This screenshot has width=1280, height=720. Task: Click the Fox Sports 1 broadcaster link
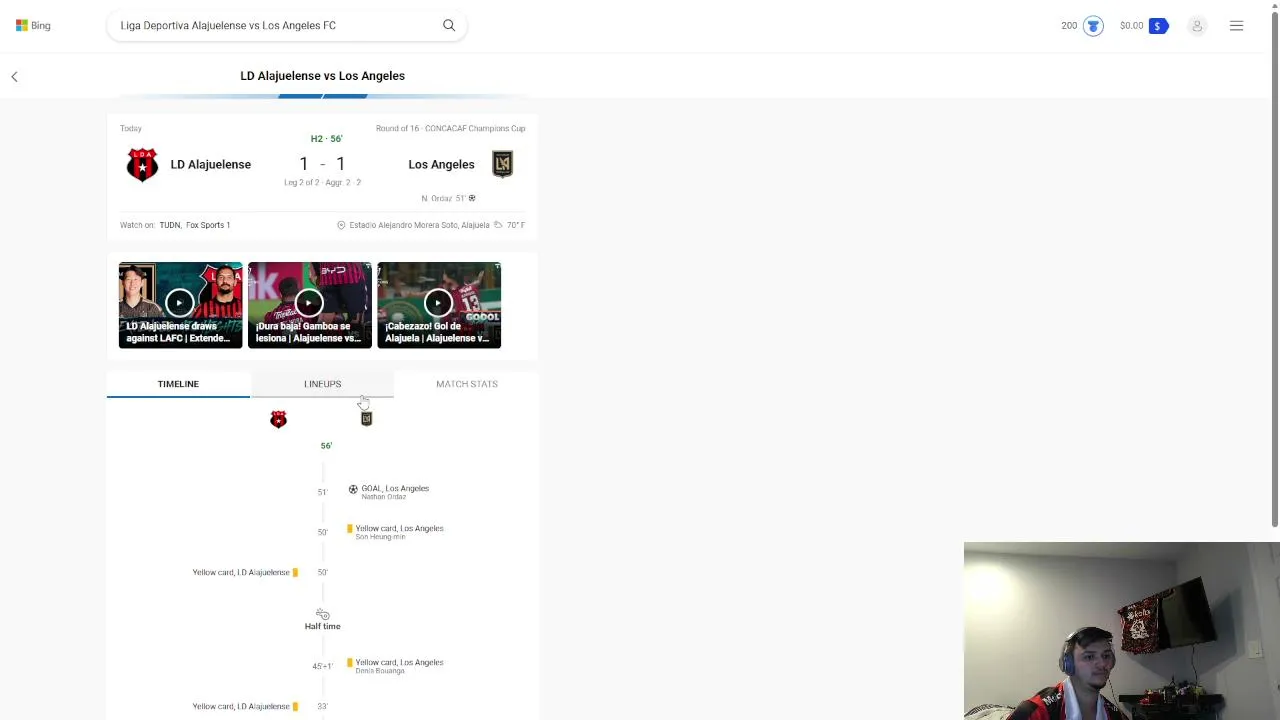point(208,225)
